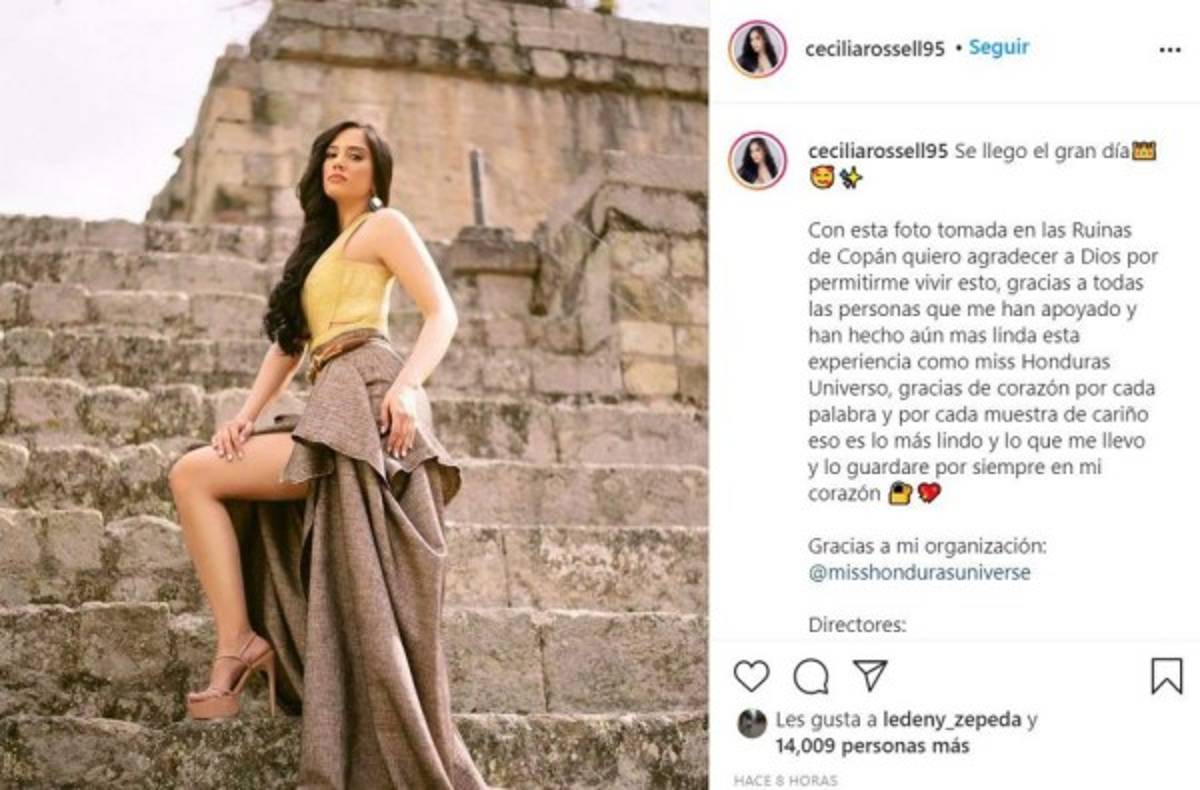The width and height of the screenshot is (1200, 790).
Task: Open ceciliarossell95 username in post header
Action: [x=875, y=49]
